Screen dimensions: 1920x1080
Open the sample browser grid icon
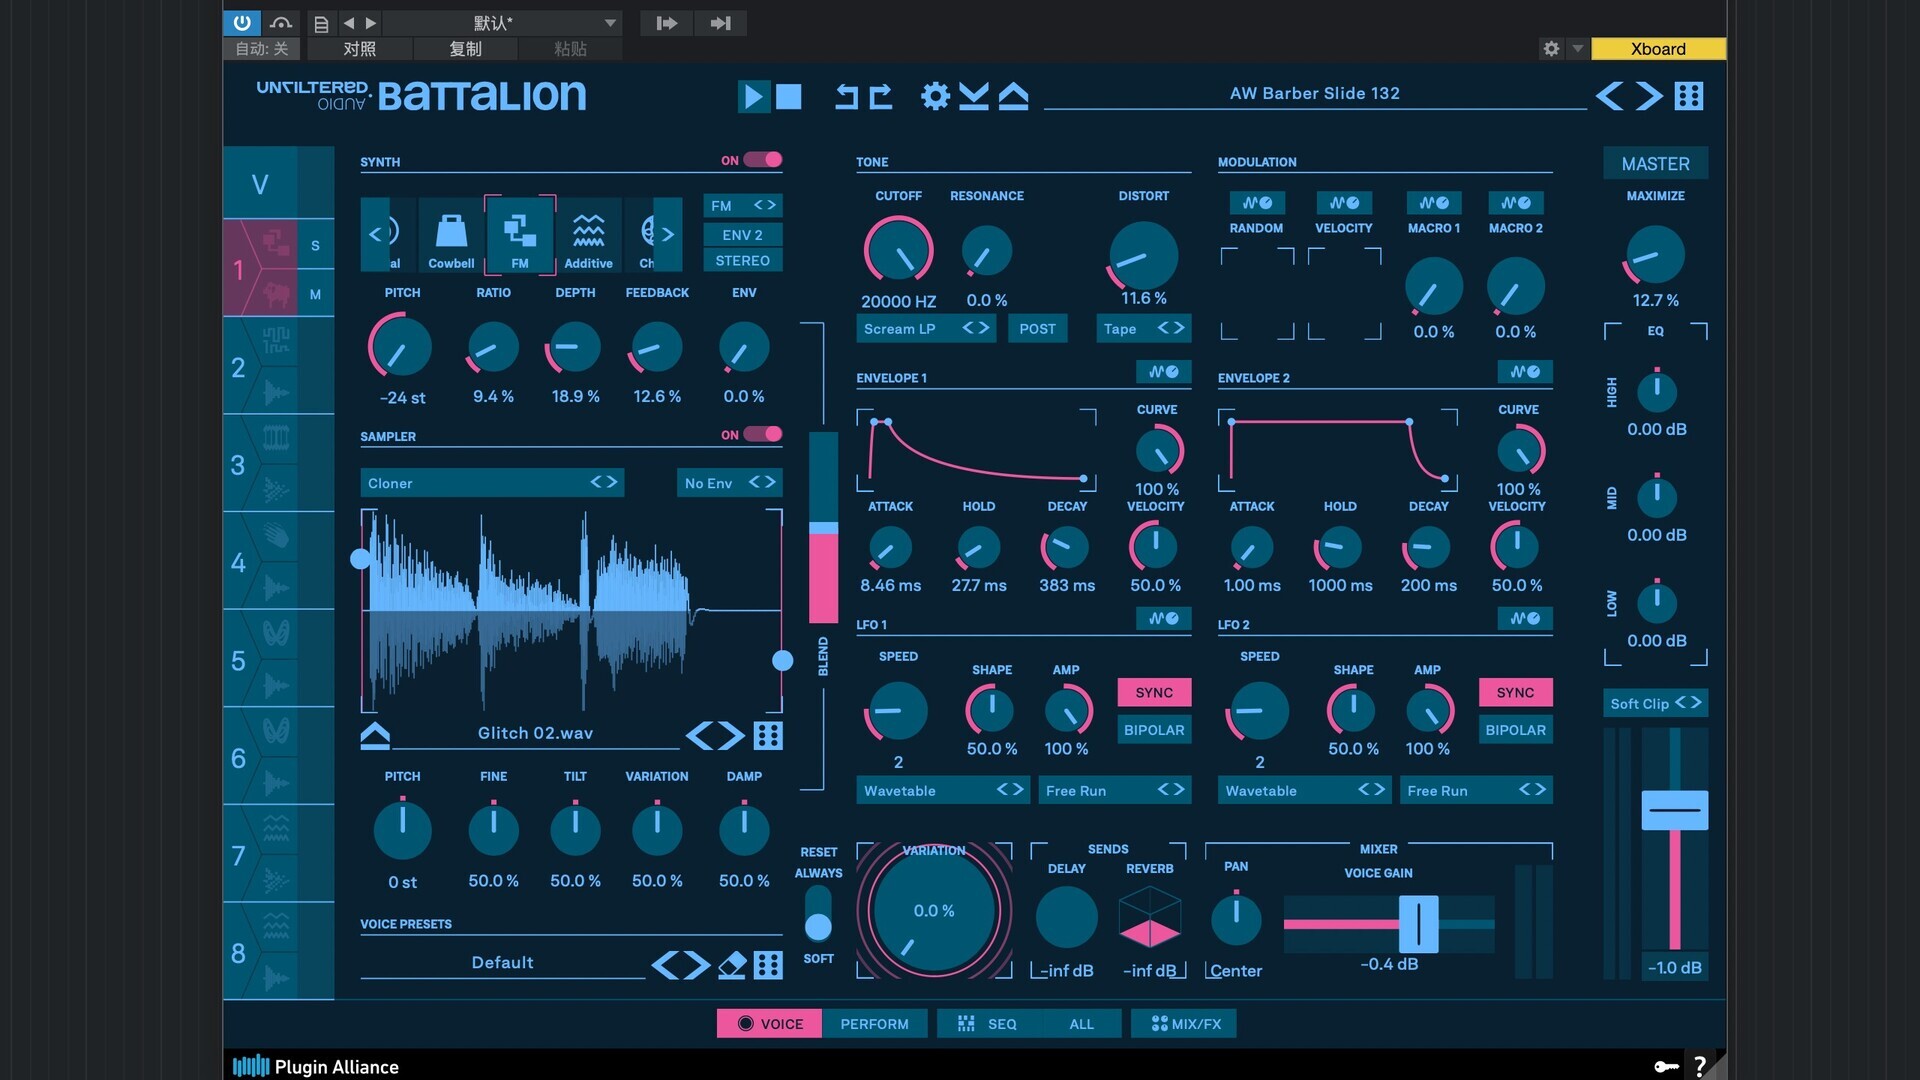point(768,736)
